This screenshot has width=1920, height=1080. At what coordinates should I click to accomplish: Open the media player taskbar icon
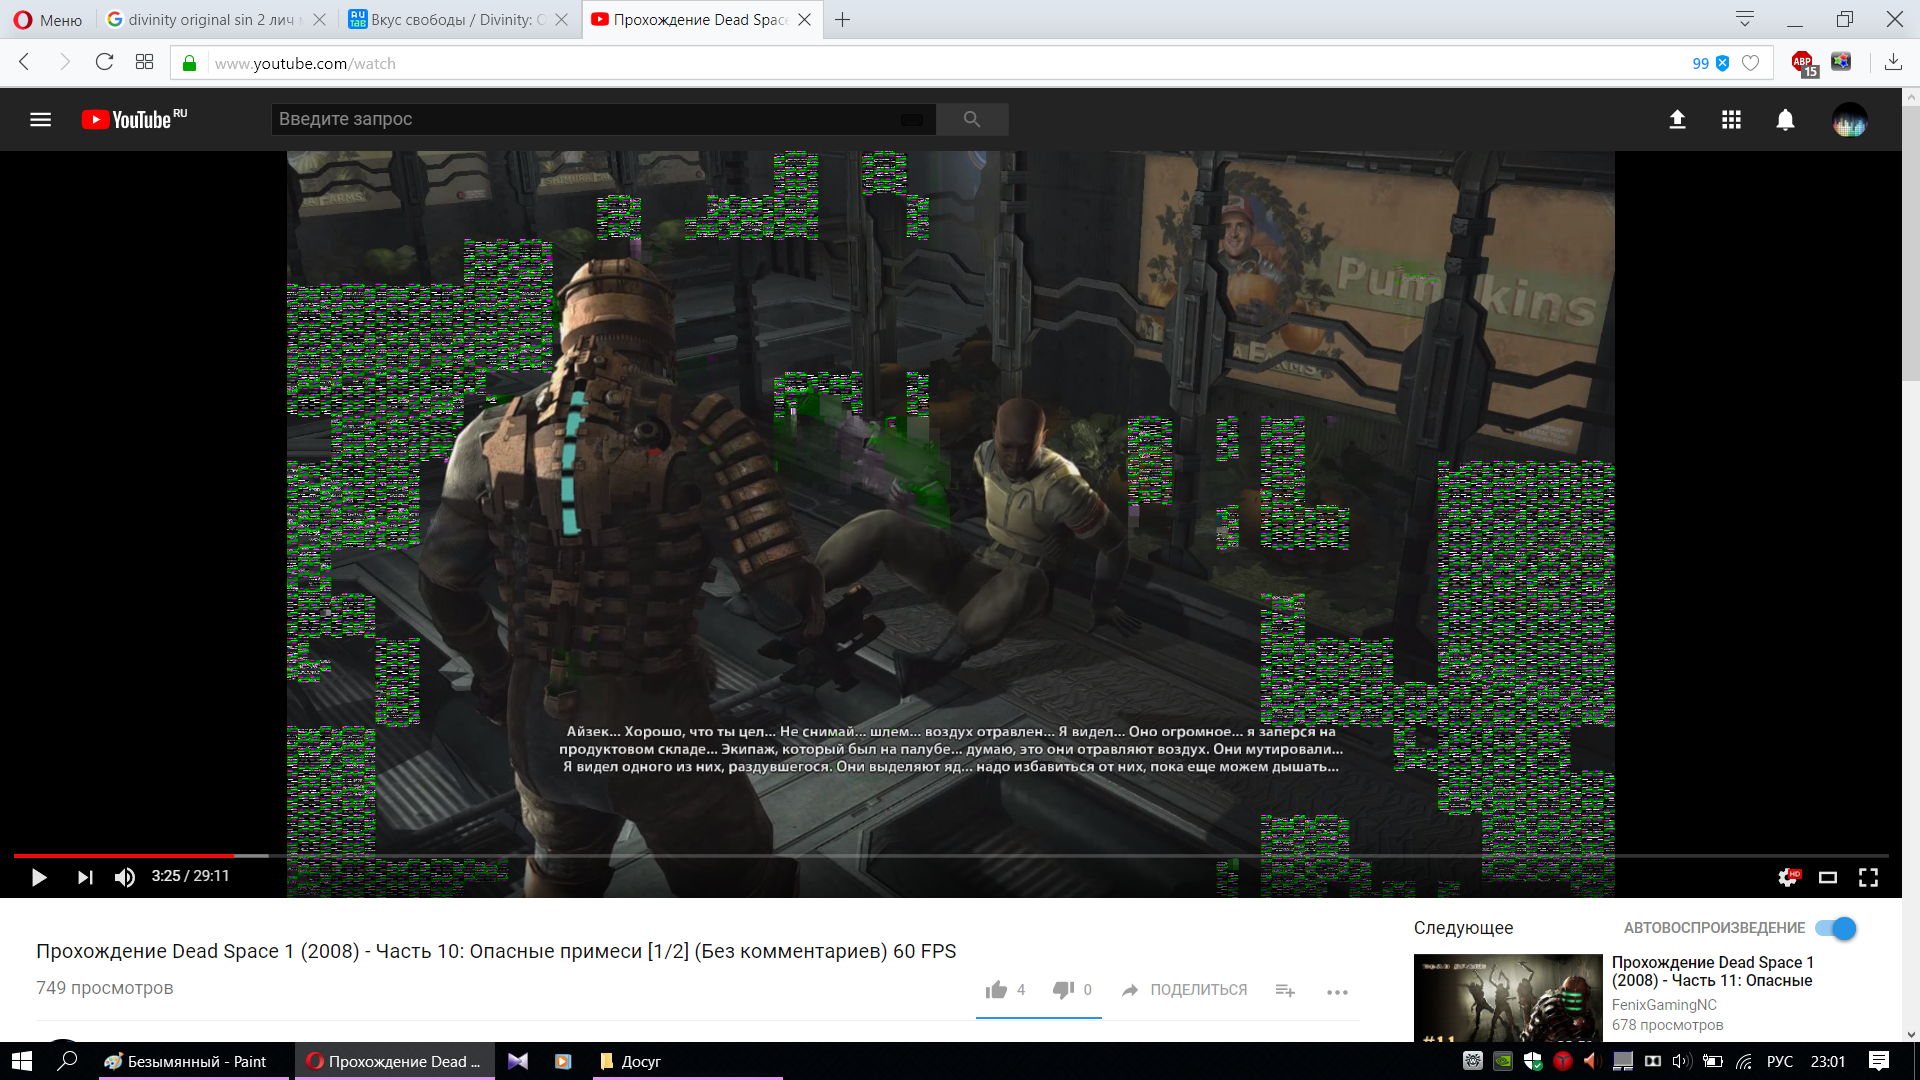(x=563, y=1061)
